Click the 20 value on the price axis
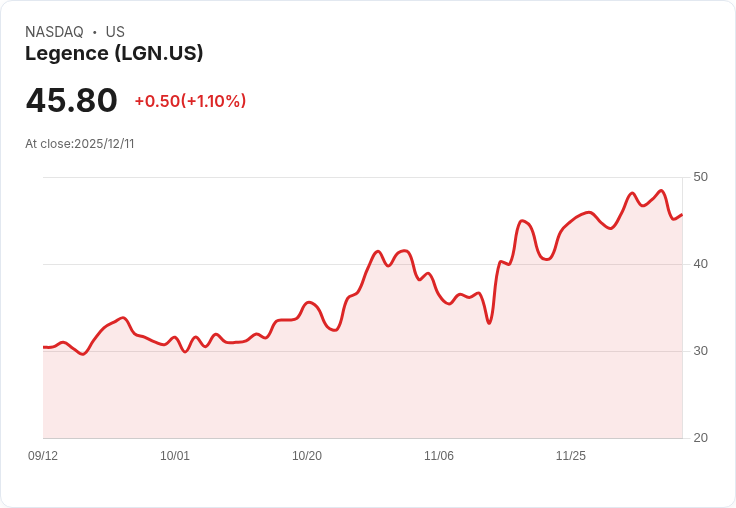Screen dimensions: 736x508 [700, 438]
